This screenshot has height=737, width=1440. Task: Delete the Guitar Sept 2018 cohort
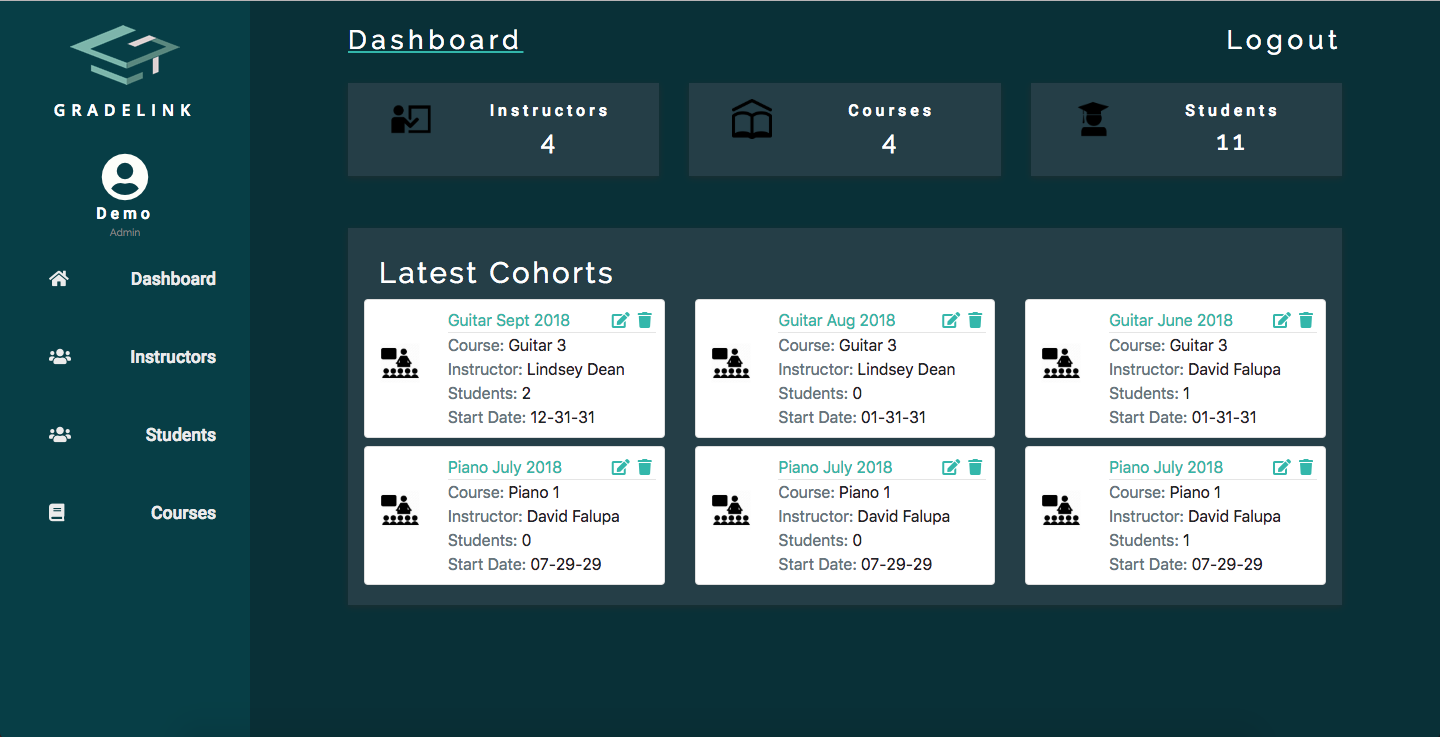645,320
